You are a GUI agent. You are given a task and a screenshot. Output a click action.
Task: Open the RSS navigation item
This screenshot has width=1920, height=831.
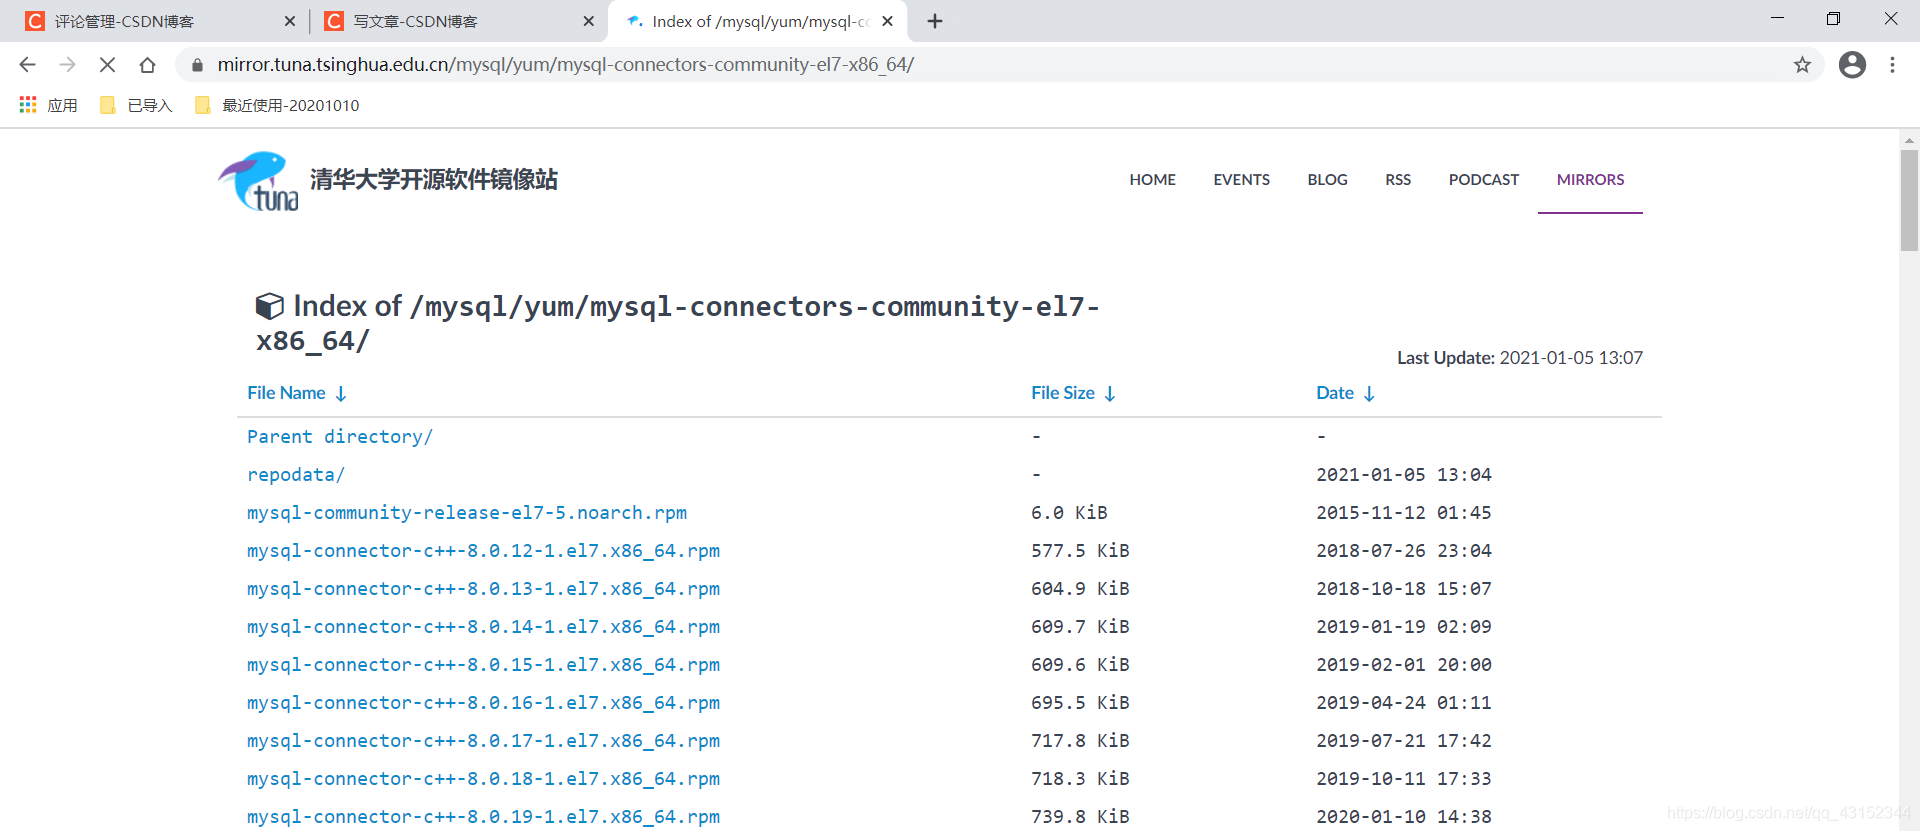pyautogui.click(x=1398, y=180)
